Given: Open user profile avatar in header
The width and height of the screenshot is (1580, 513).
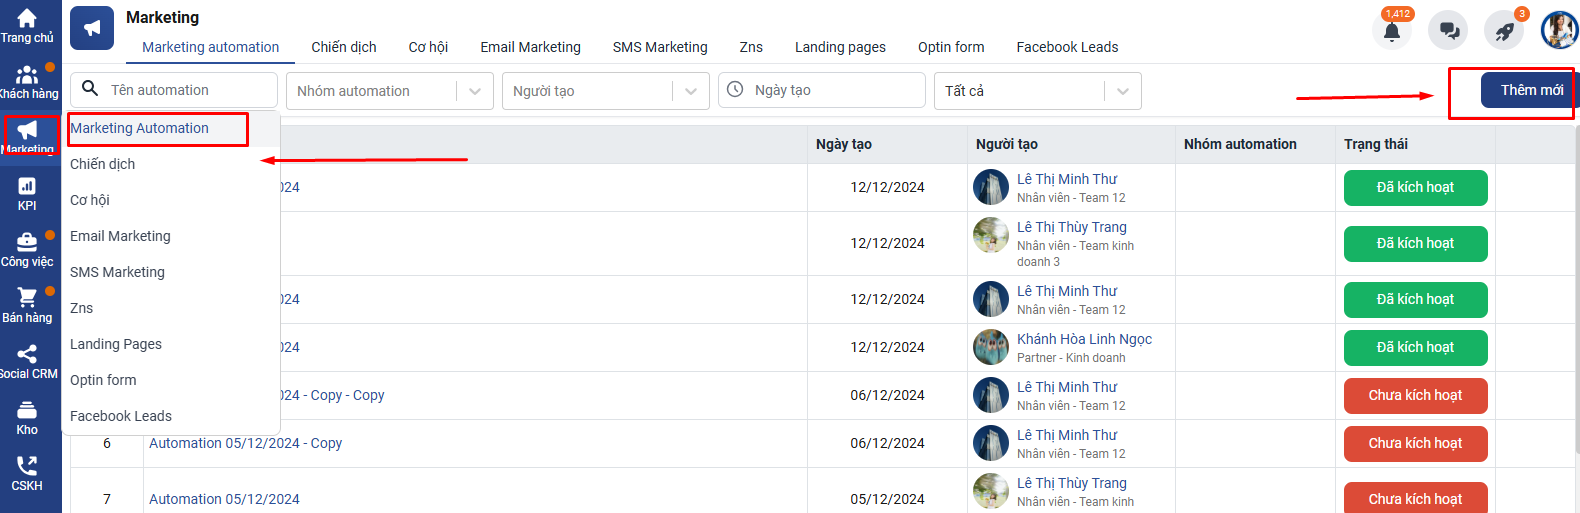Looking at the screenshot, I should [1559, 31].
